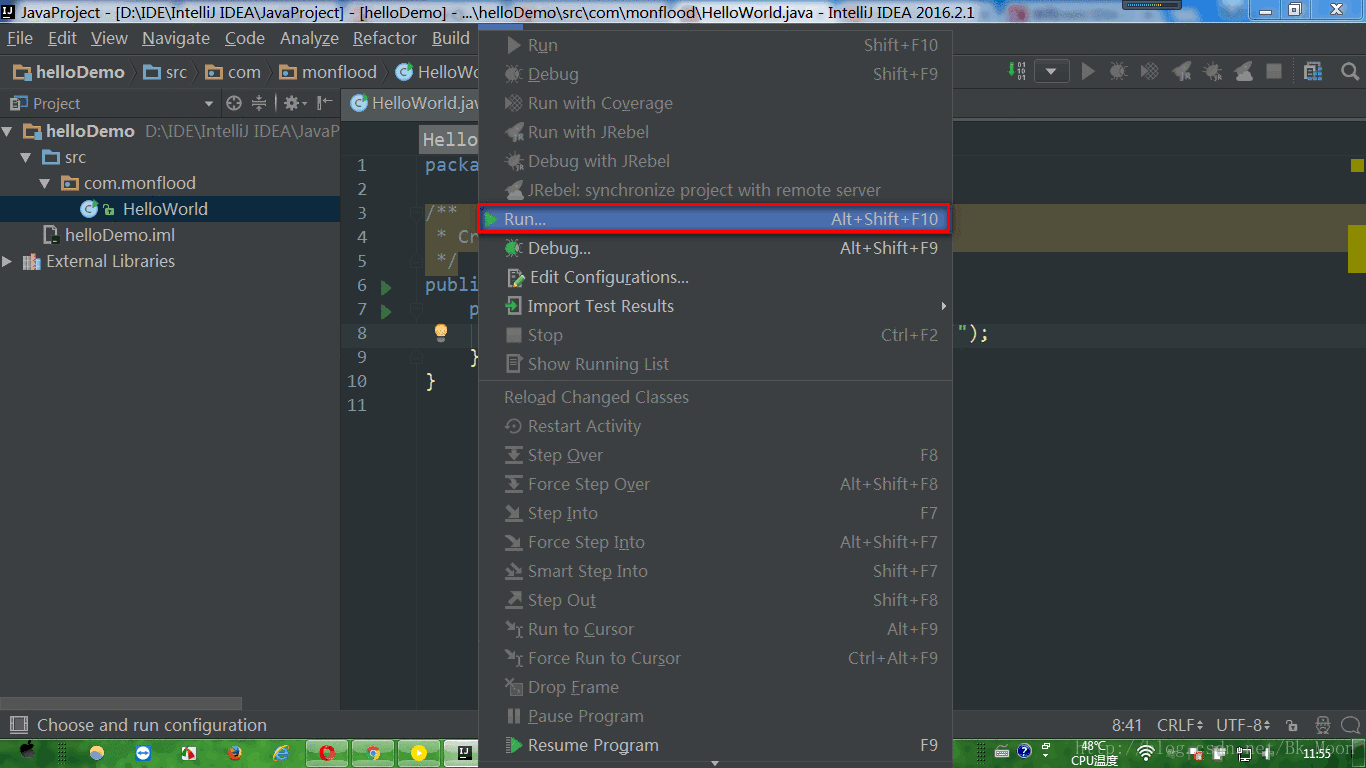The width and height of the screenshot is (1366, 768).
Task: Click the toolbar Debug with JRebel bug icon
Action: pos(1212,71)
